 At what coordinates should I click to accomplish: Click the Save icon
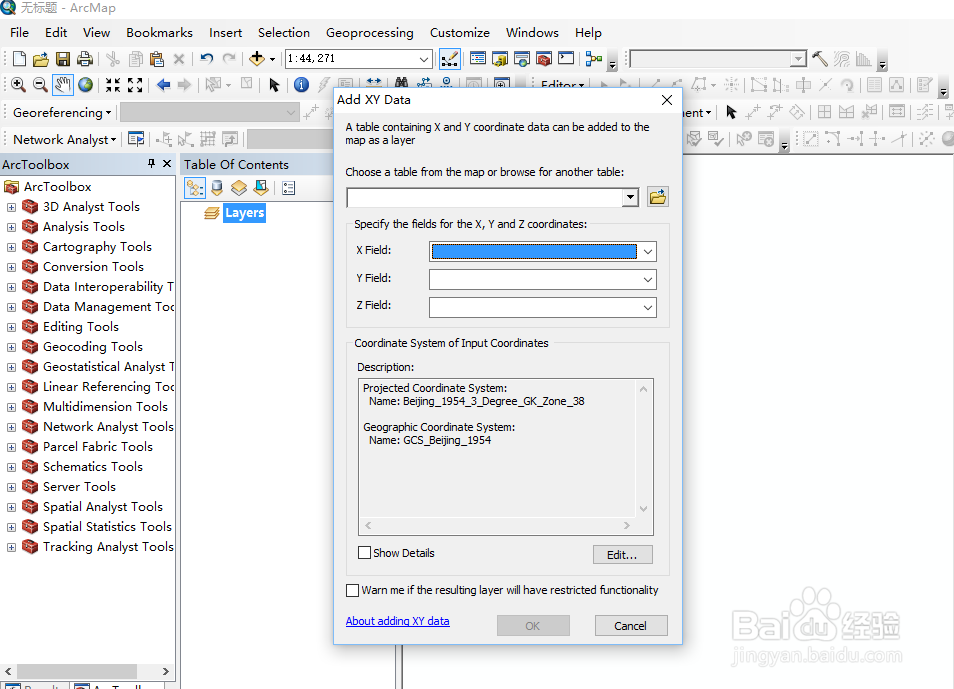pyautogui.click(x=63, y=59)
